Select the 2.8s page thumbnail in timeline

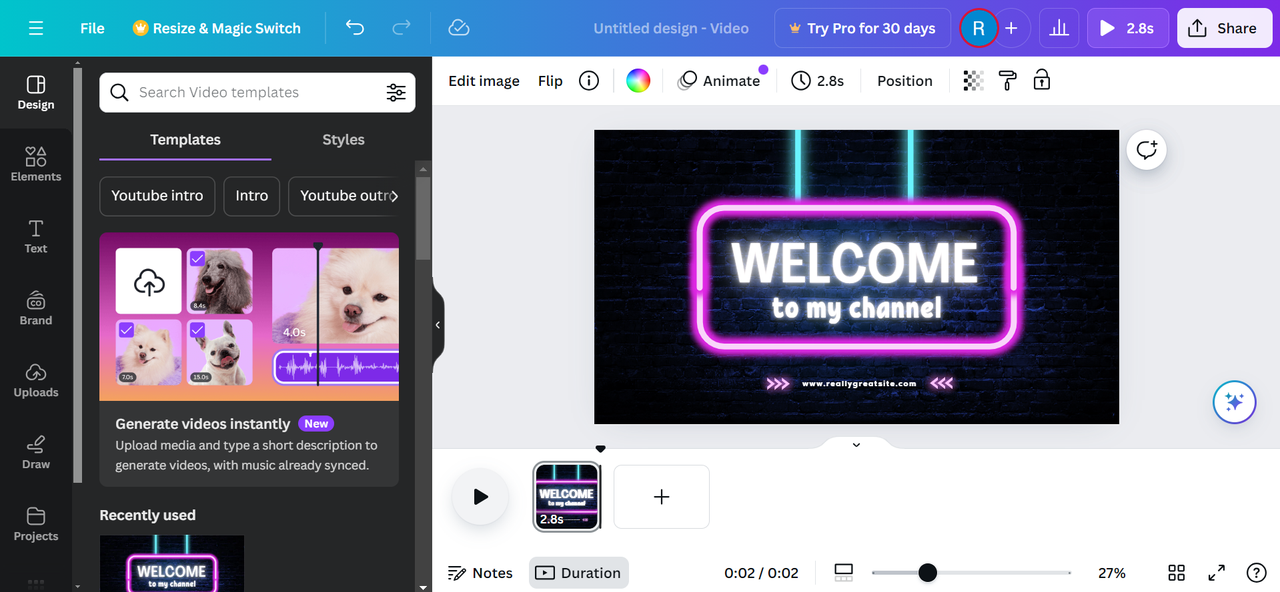pyautogui.click(x=567, y=496)
